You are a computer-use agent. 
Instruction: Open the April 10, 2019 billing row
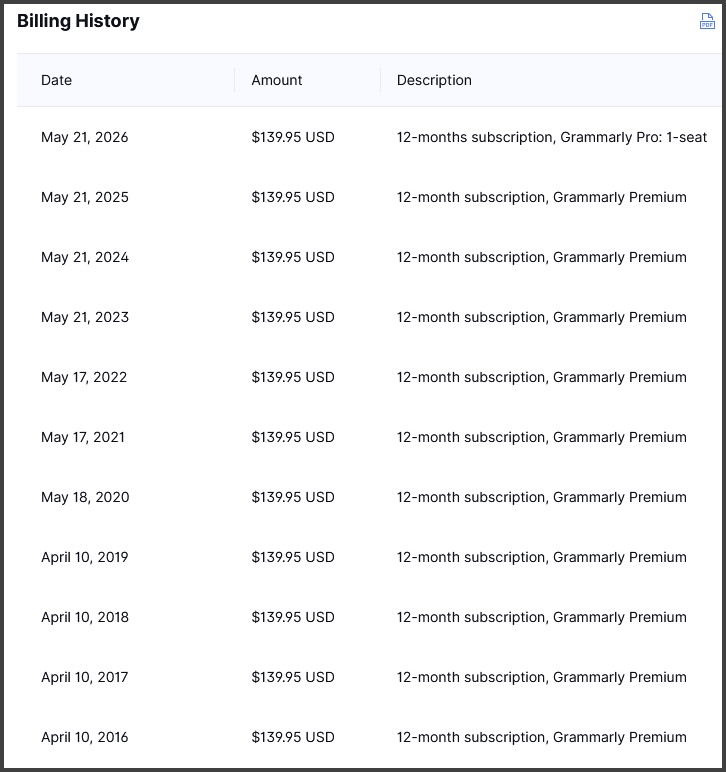tap(369, 557)
